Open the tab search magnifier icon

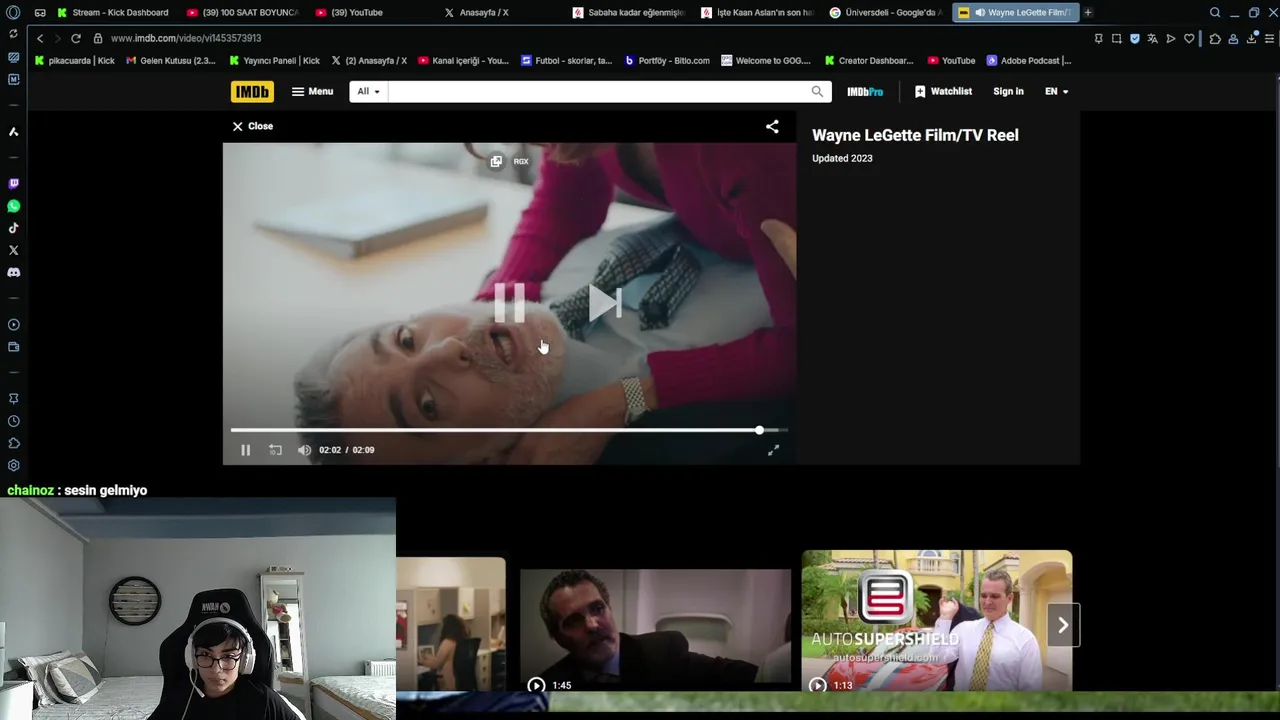tap(1215, 13)
